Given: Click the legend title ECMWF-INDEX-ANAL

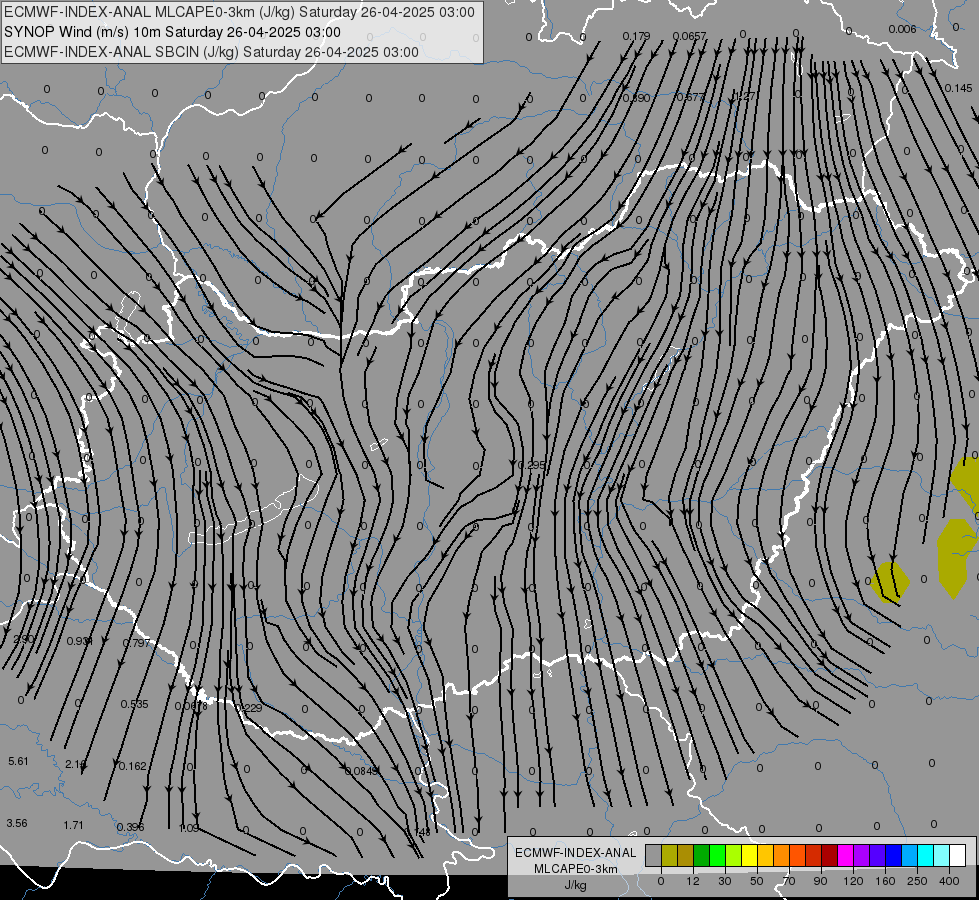Looking at the screenshot, I should [576, 853].
